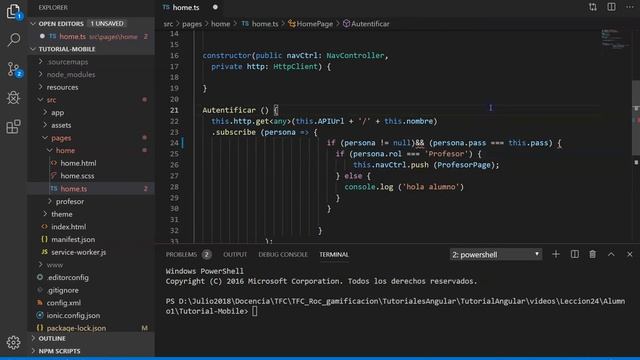
Task: Split the terminal panel
Action: [575, 254]
